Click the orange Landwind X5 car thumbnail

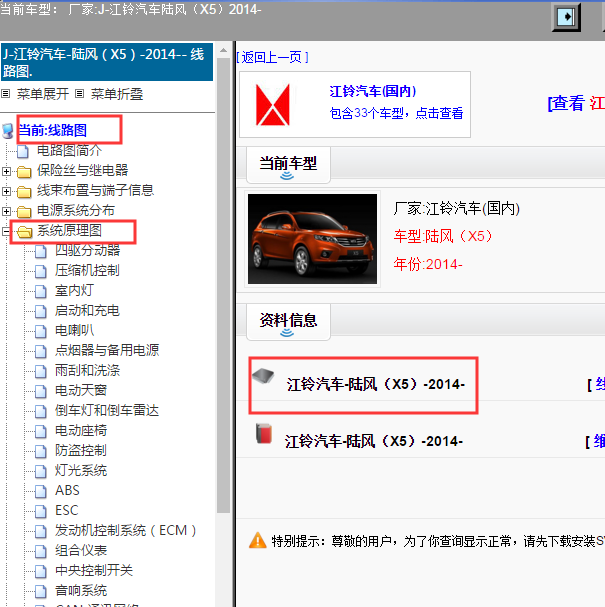coord(312,239)
